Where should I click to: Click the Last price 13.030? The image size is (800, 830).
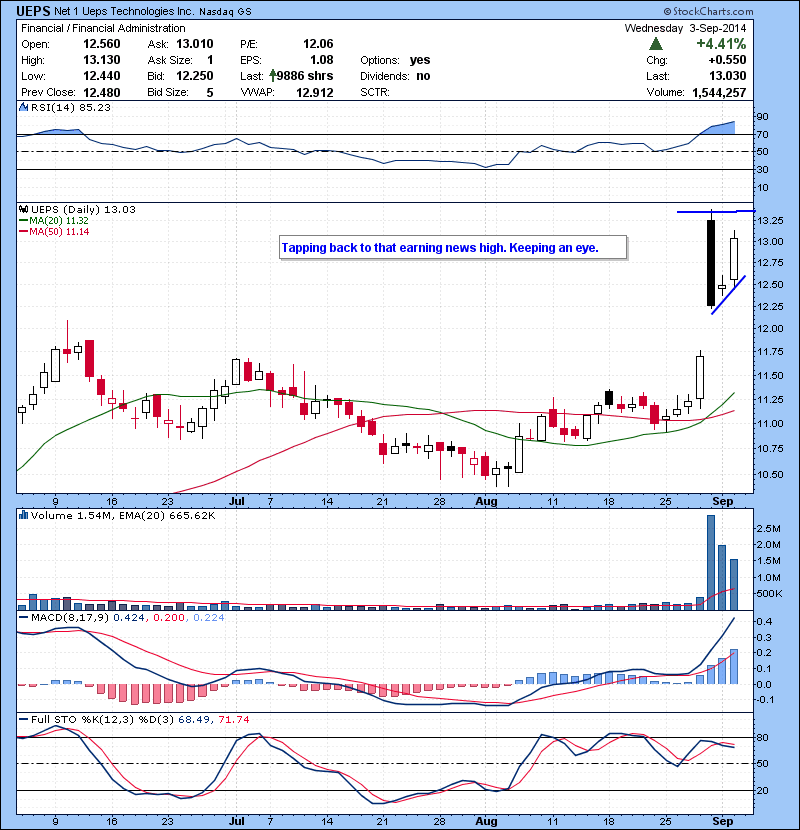[727, 76]
